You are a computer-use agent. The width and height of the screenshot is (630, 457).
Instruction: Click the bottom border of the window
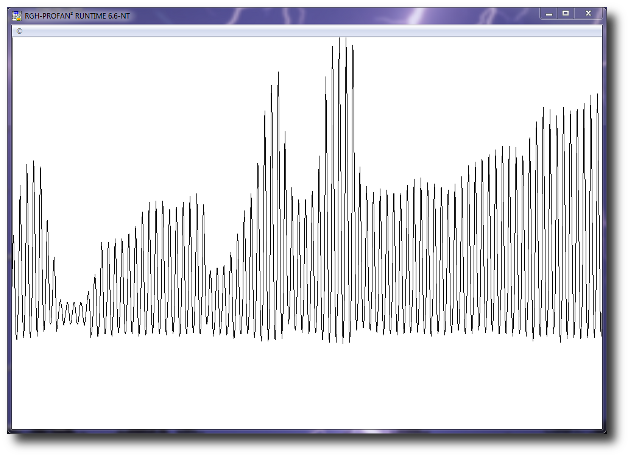pyautogui.click(x=300, y=431)
